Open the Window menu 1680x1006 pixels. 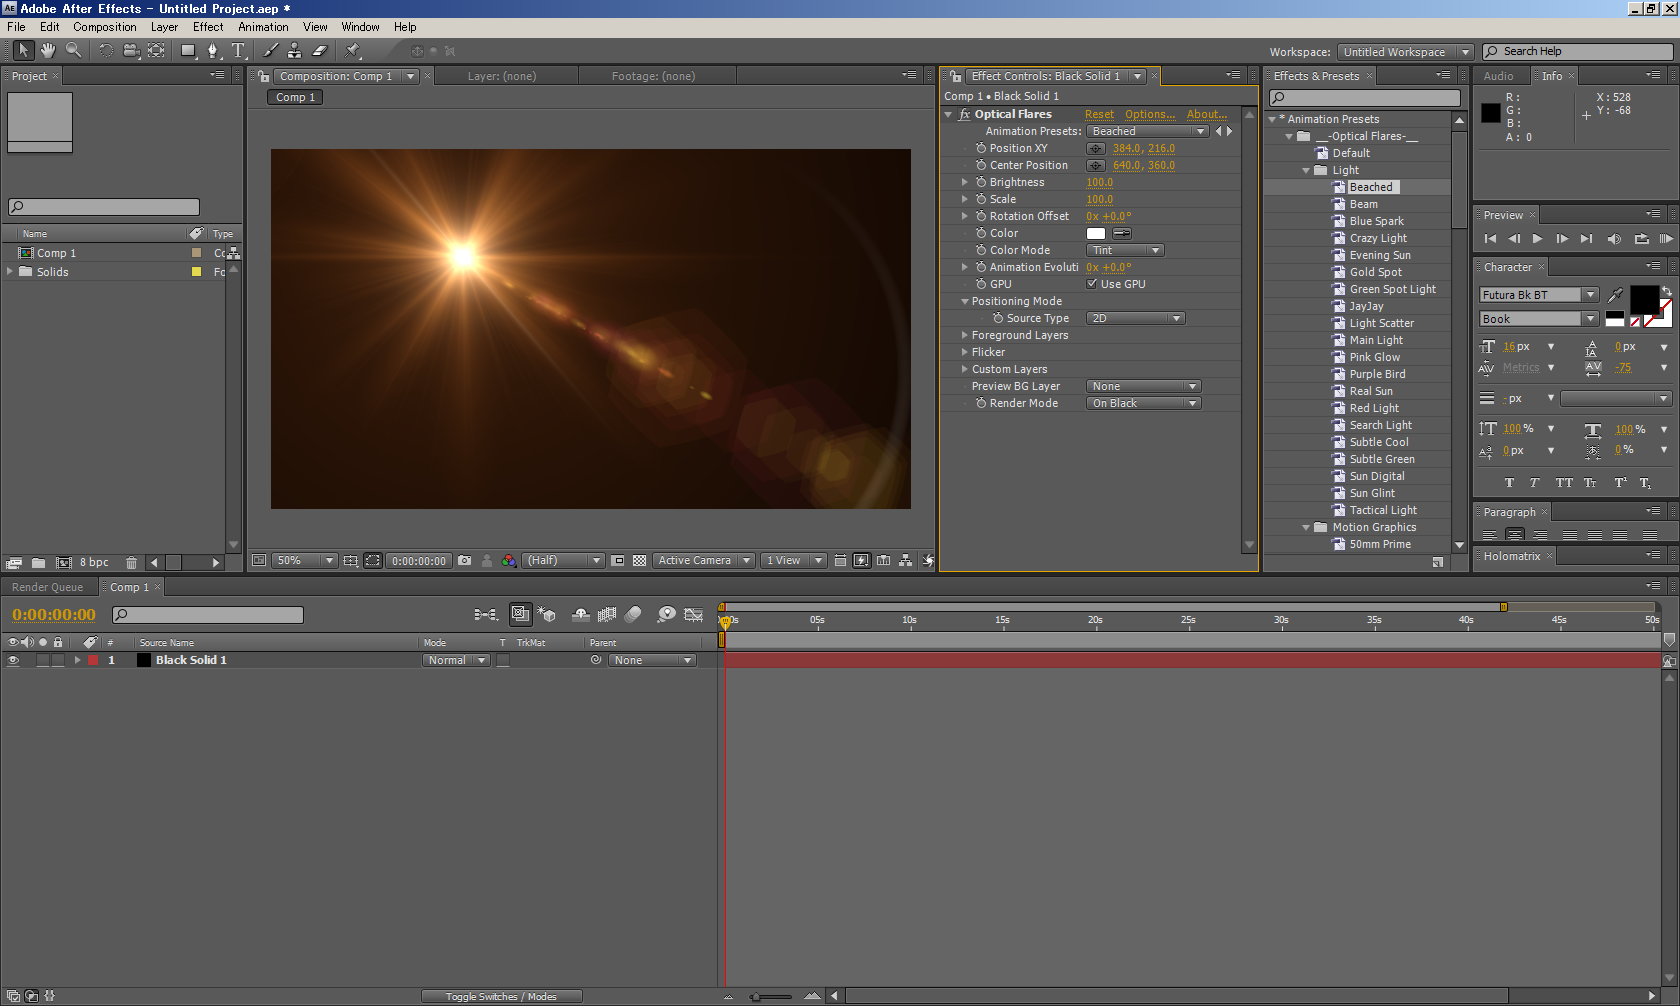pyautogui.click(x=360, y=27)
